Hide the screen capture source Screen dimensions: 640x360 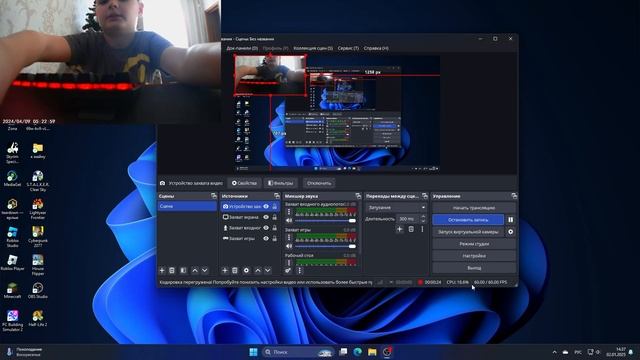[x=266, y=217]
